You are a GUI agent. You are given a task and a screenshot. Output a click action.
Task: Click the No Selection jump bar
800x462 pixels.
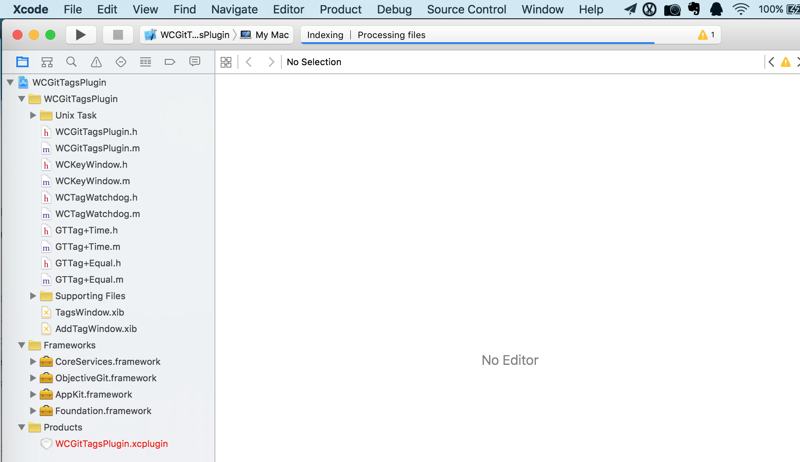point(314,62)
